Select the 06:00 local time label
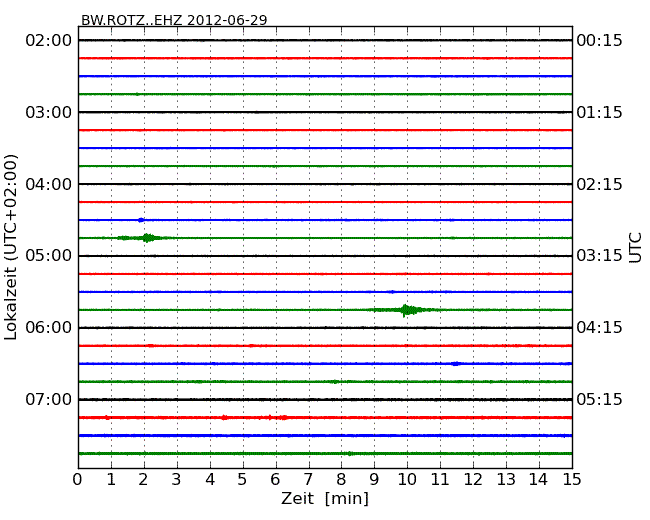This screenshot has height=520, width=650. [x=49, y=328]
